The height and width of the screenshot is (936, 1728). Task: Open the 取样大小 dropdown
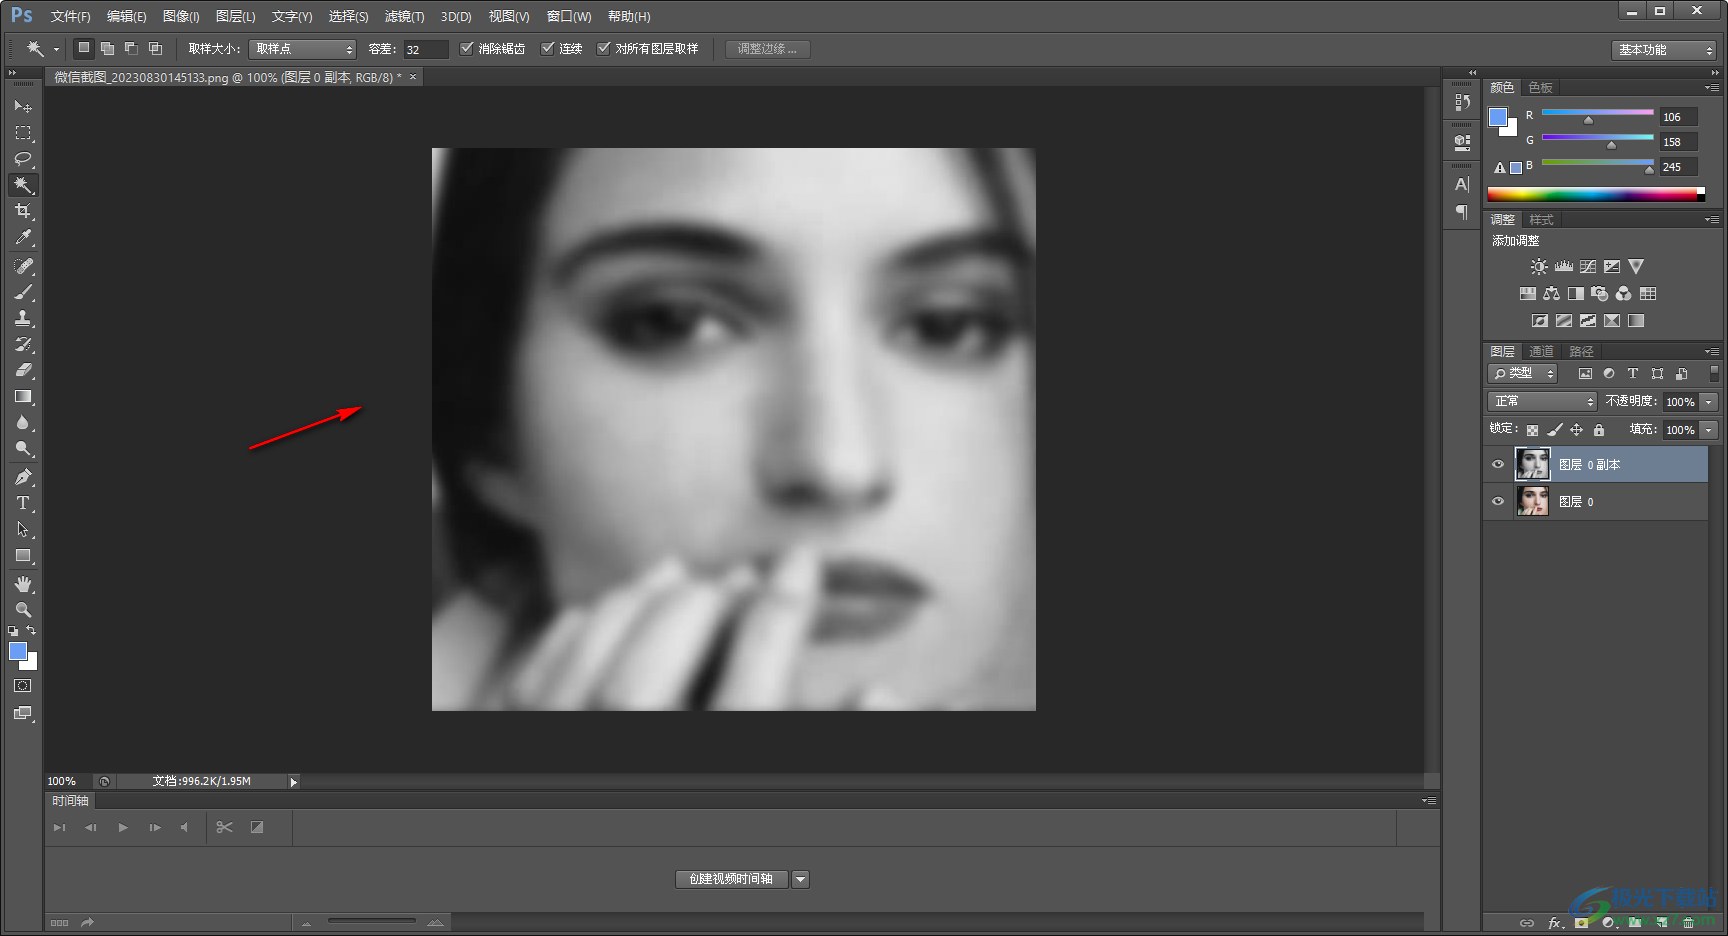tap(303, 49)
